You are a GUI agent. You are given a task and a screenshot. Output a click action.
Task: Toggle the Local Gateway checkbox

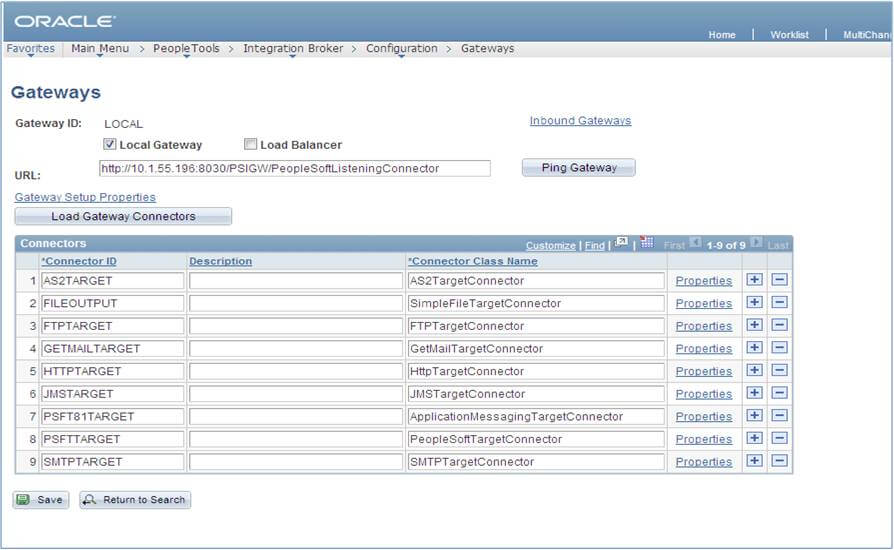pos(109,144)
